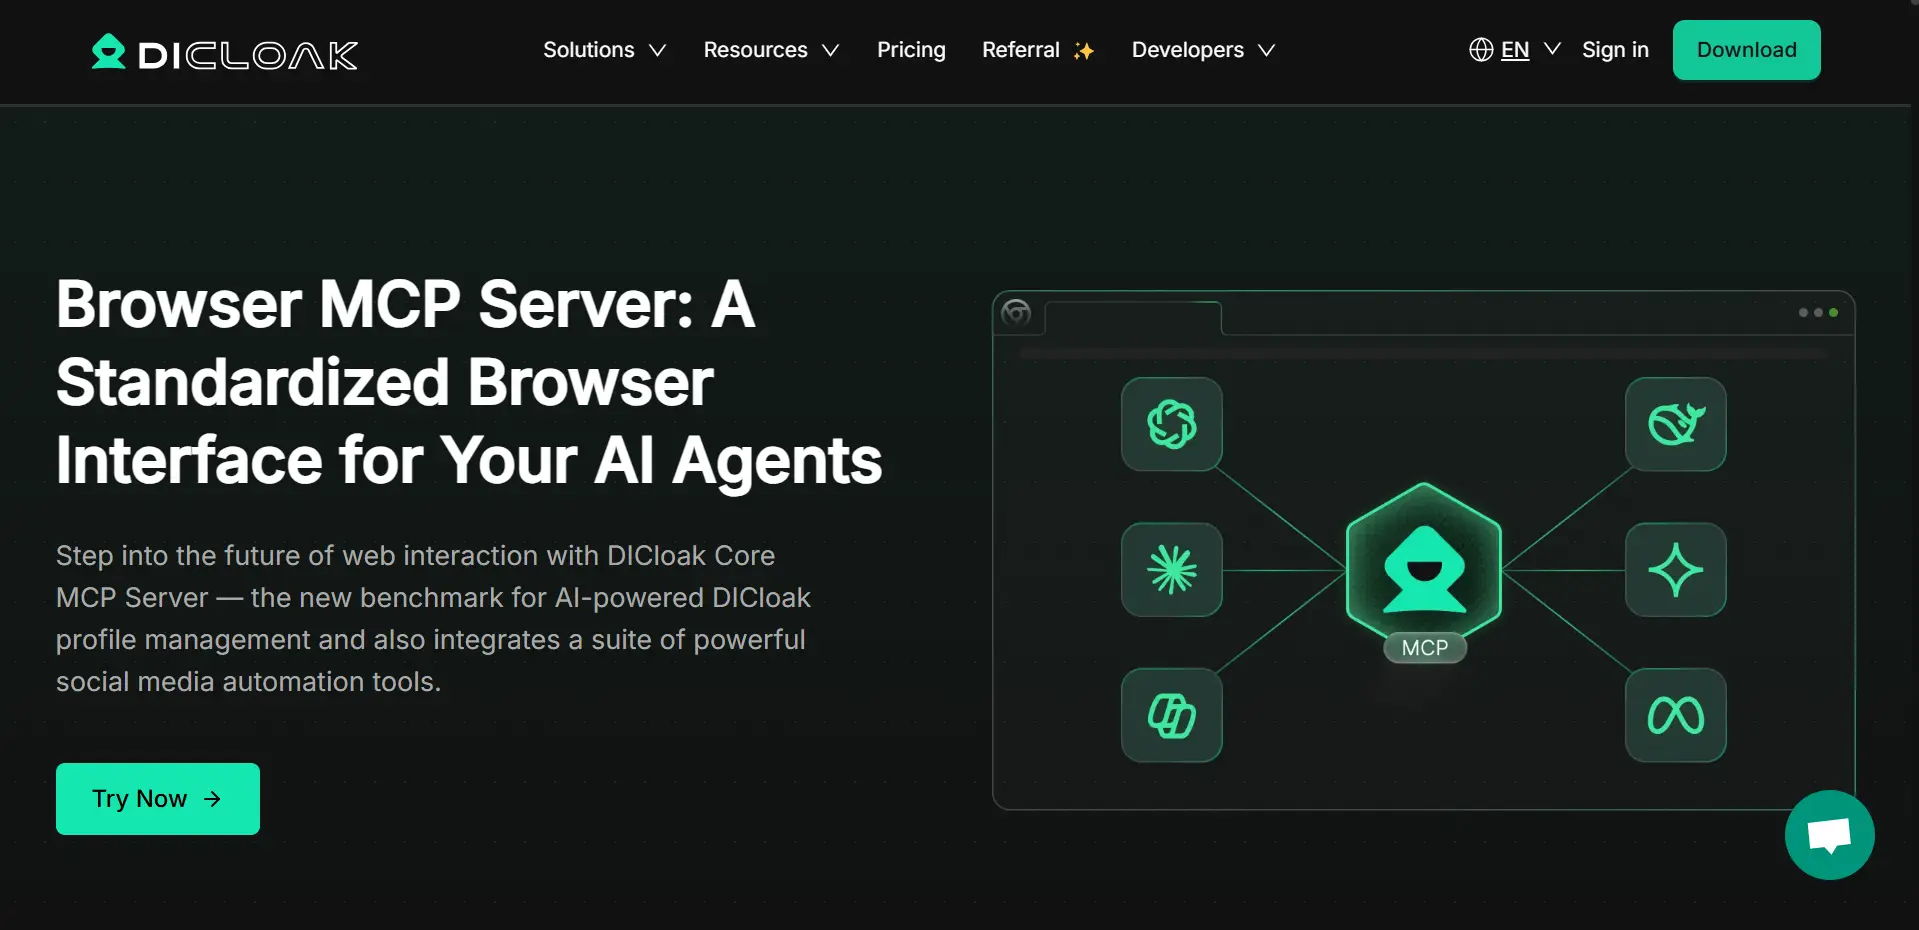
Task: Click the Meta infinity icon tile
Action: point(1675,715)
